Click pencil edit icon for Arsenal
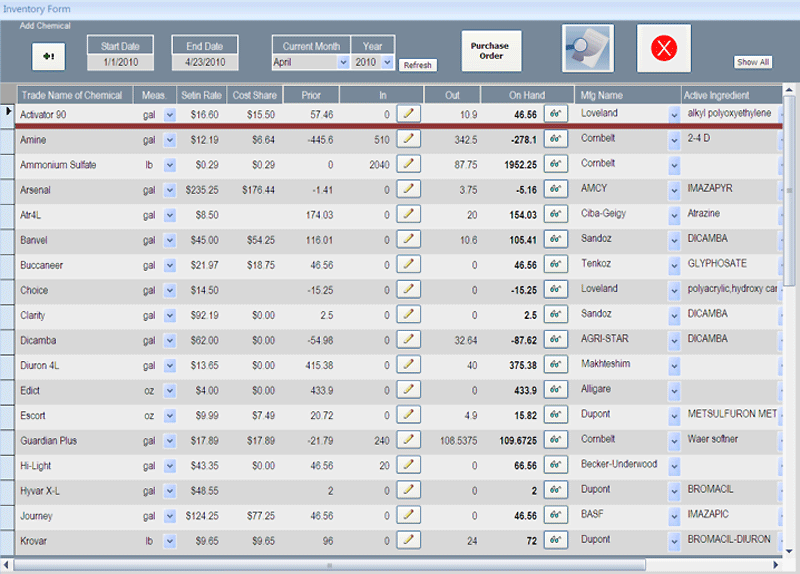The image size is (800, 574). click(x=408, y=189)
